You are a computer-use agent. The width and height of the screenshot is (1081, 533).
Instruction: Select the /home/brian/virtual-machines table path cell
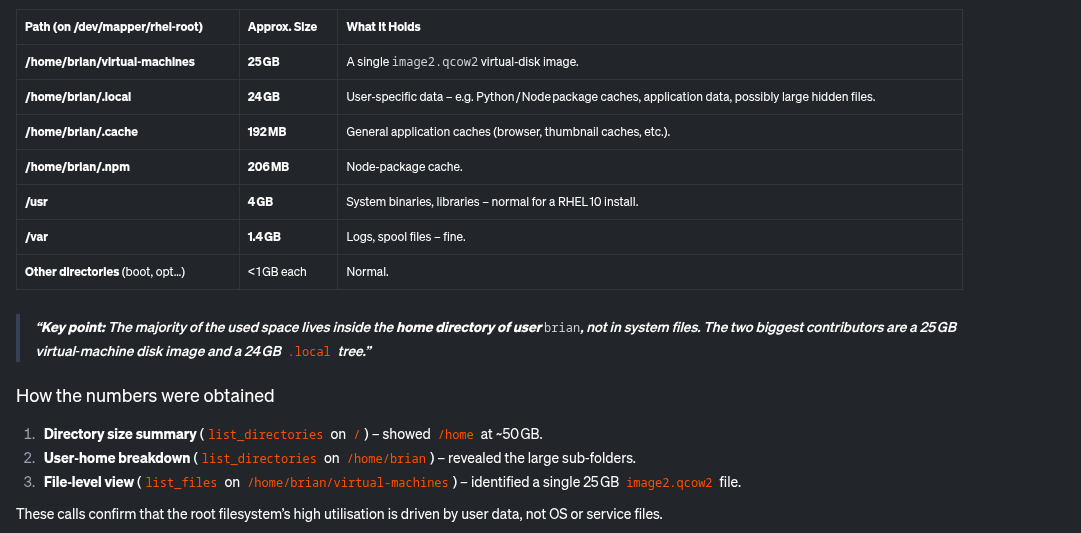(x=110, y=62)
